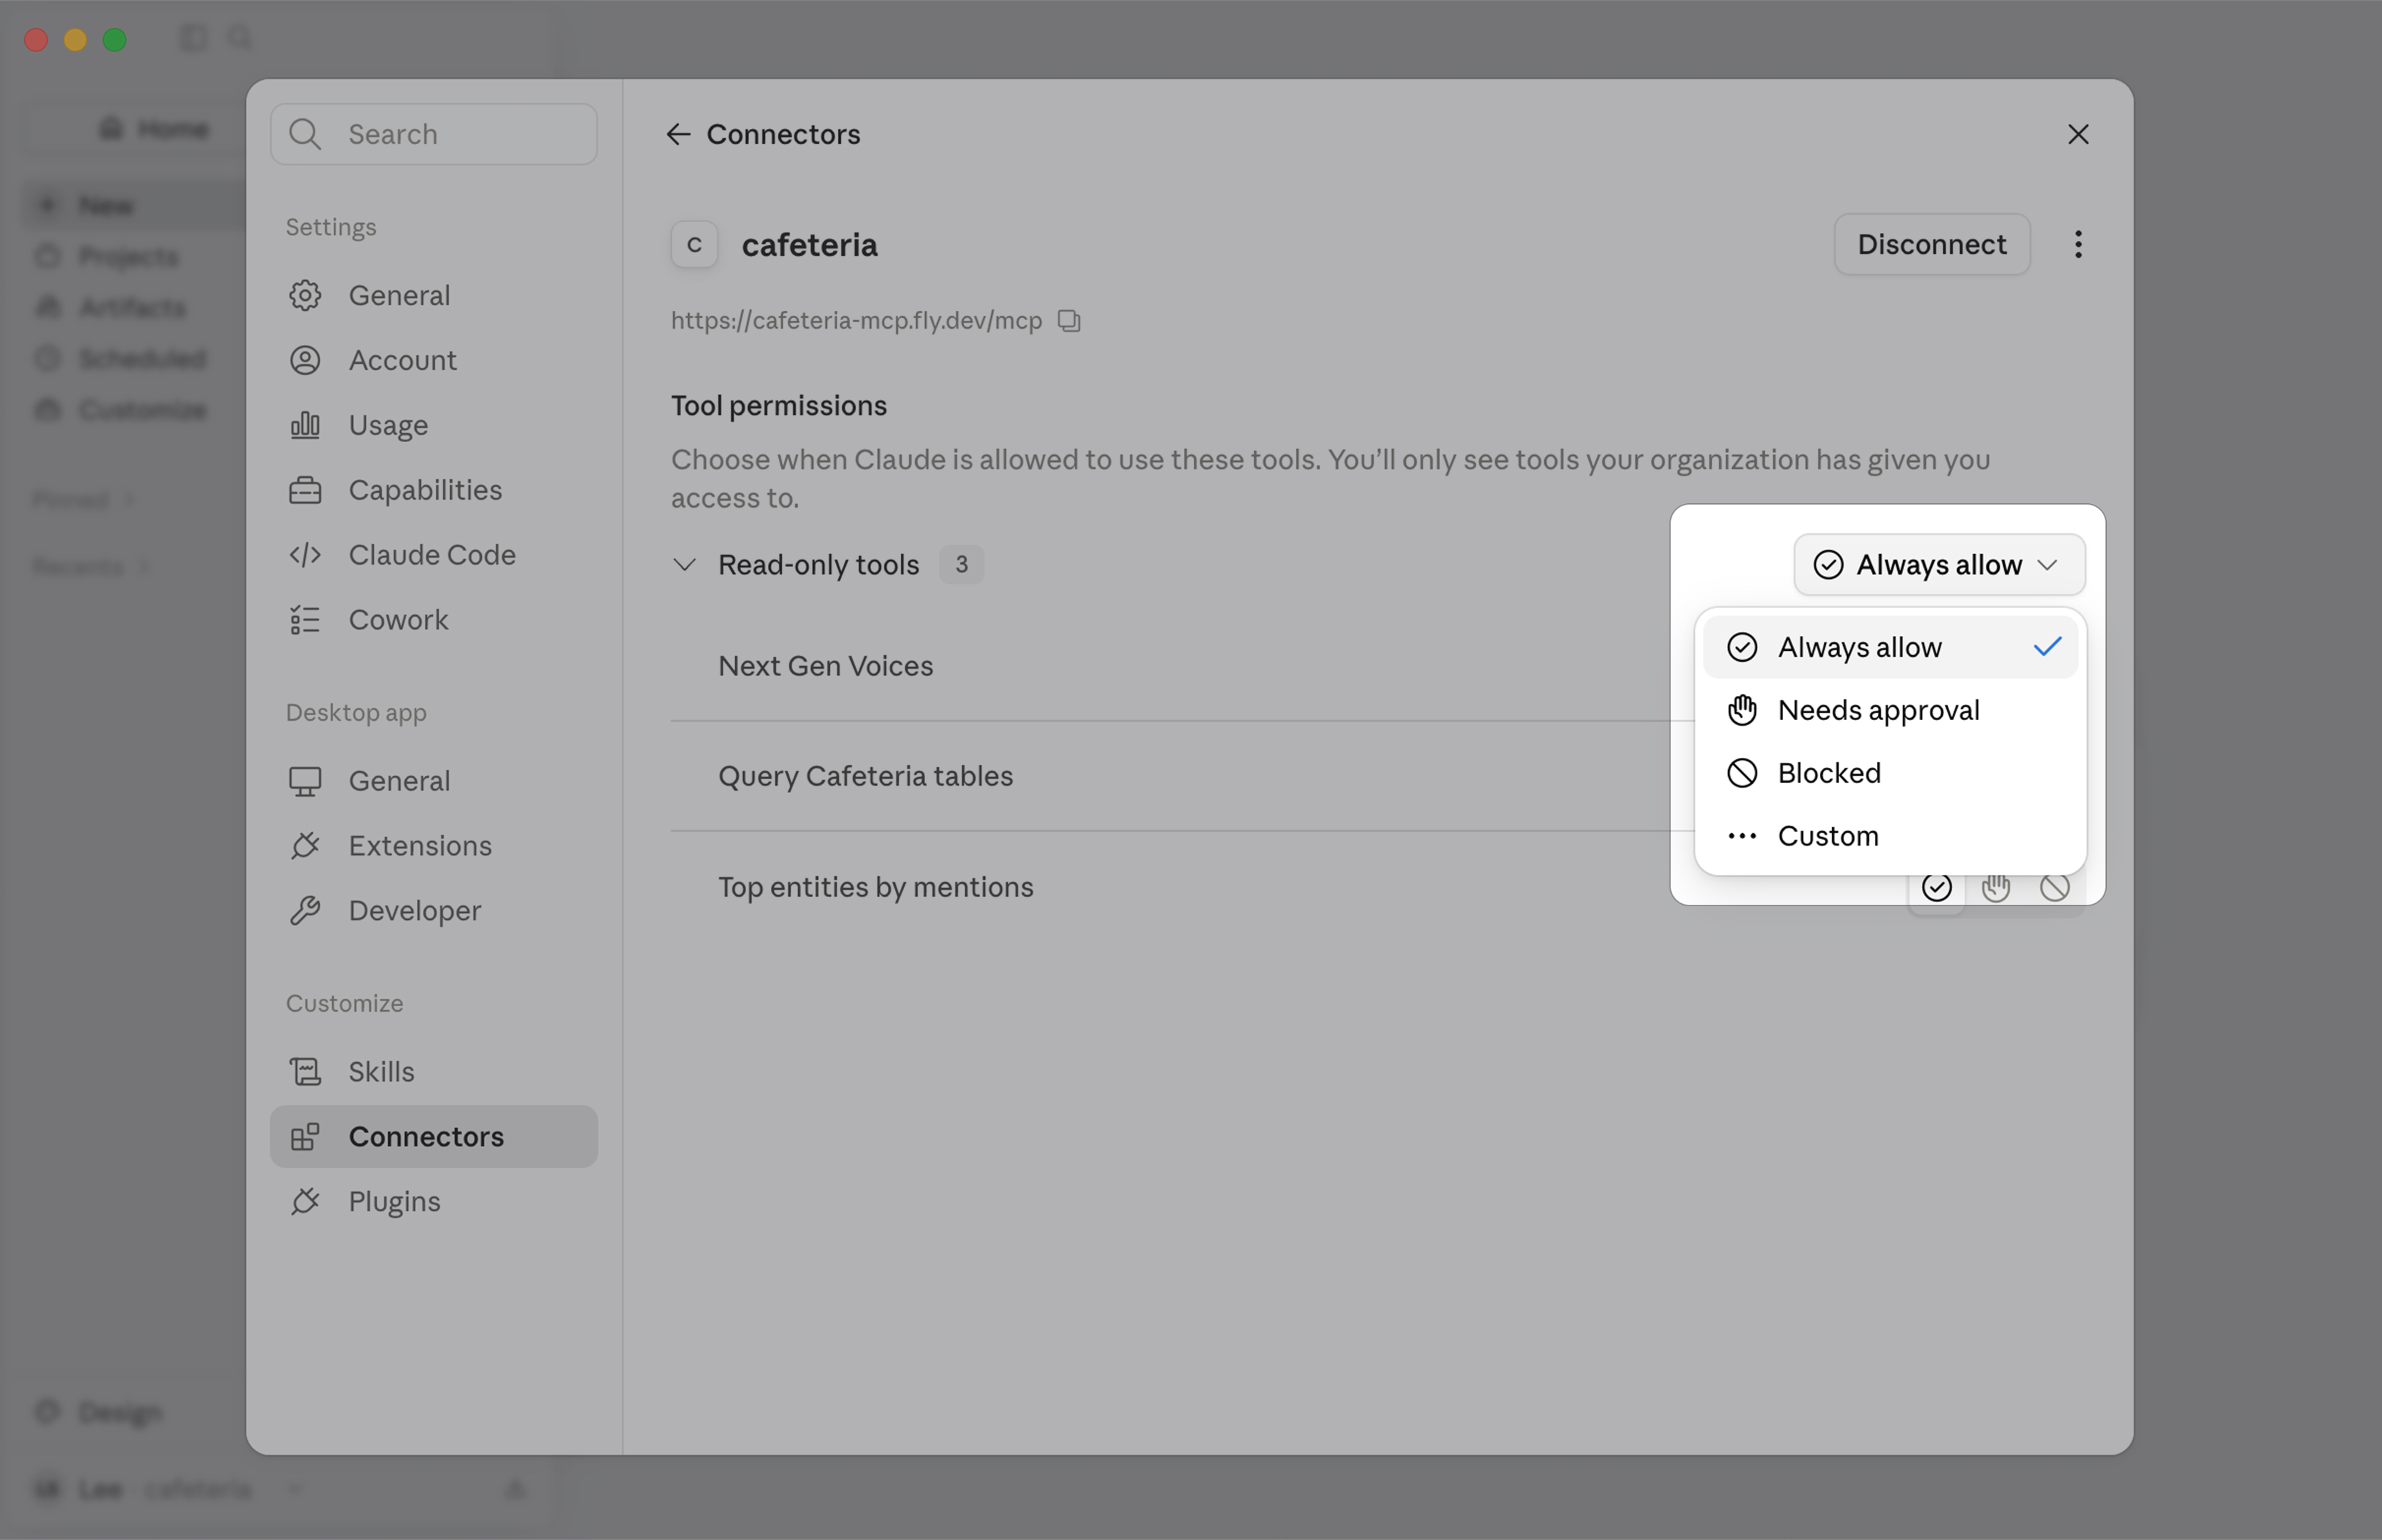Screen dimensions: 2382x1540
Task: Close the settings dialog with X
Action: pyautogui.click(x=2078, y=134)
